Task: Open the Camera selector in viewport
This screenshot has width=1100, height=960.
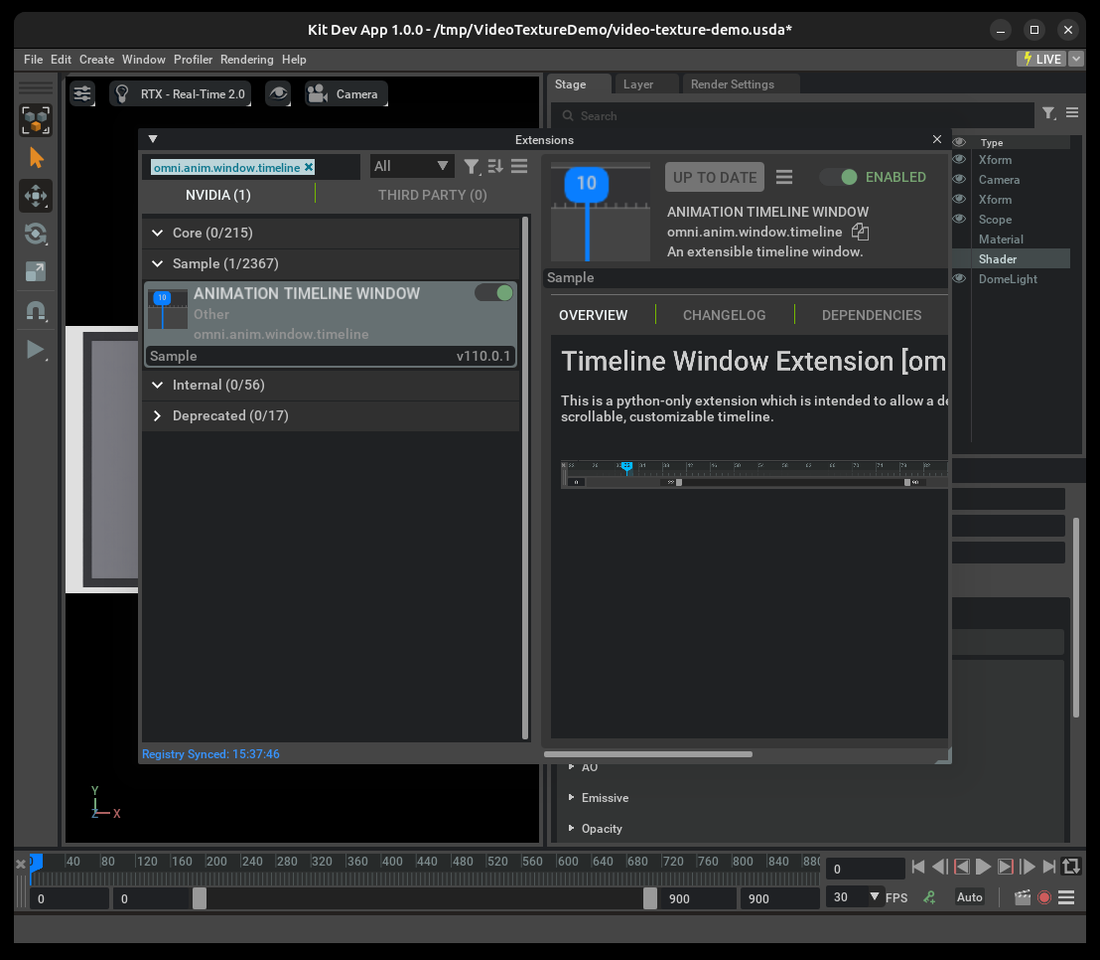Action: coord(347,93)
